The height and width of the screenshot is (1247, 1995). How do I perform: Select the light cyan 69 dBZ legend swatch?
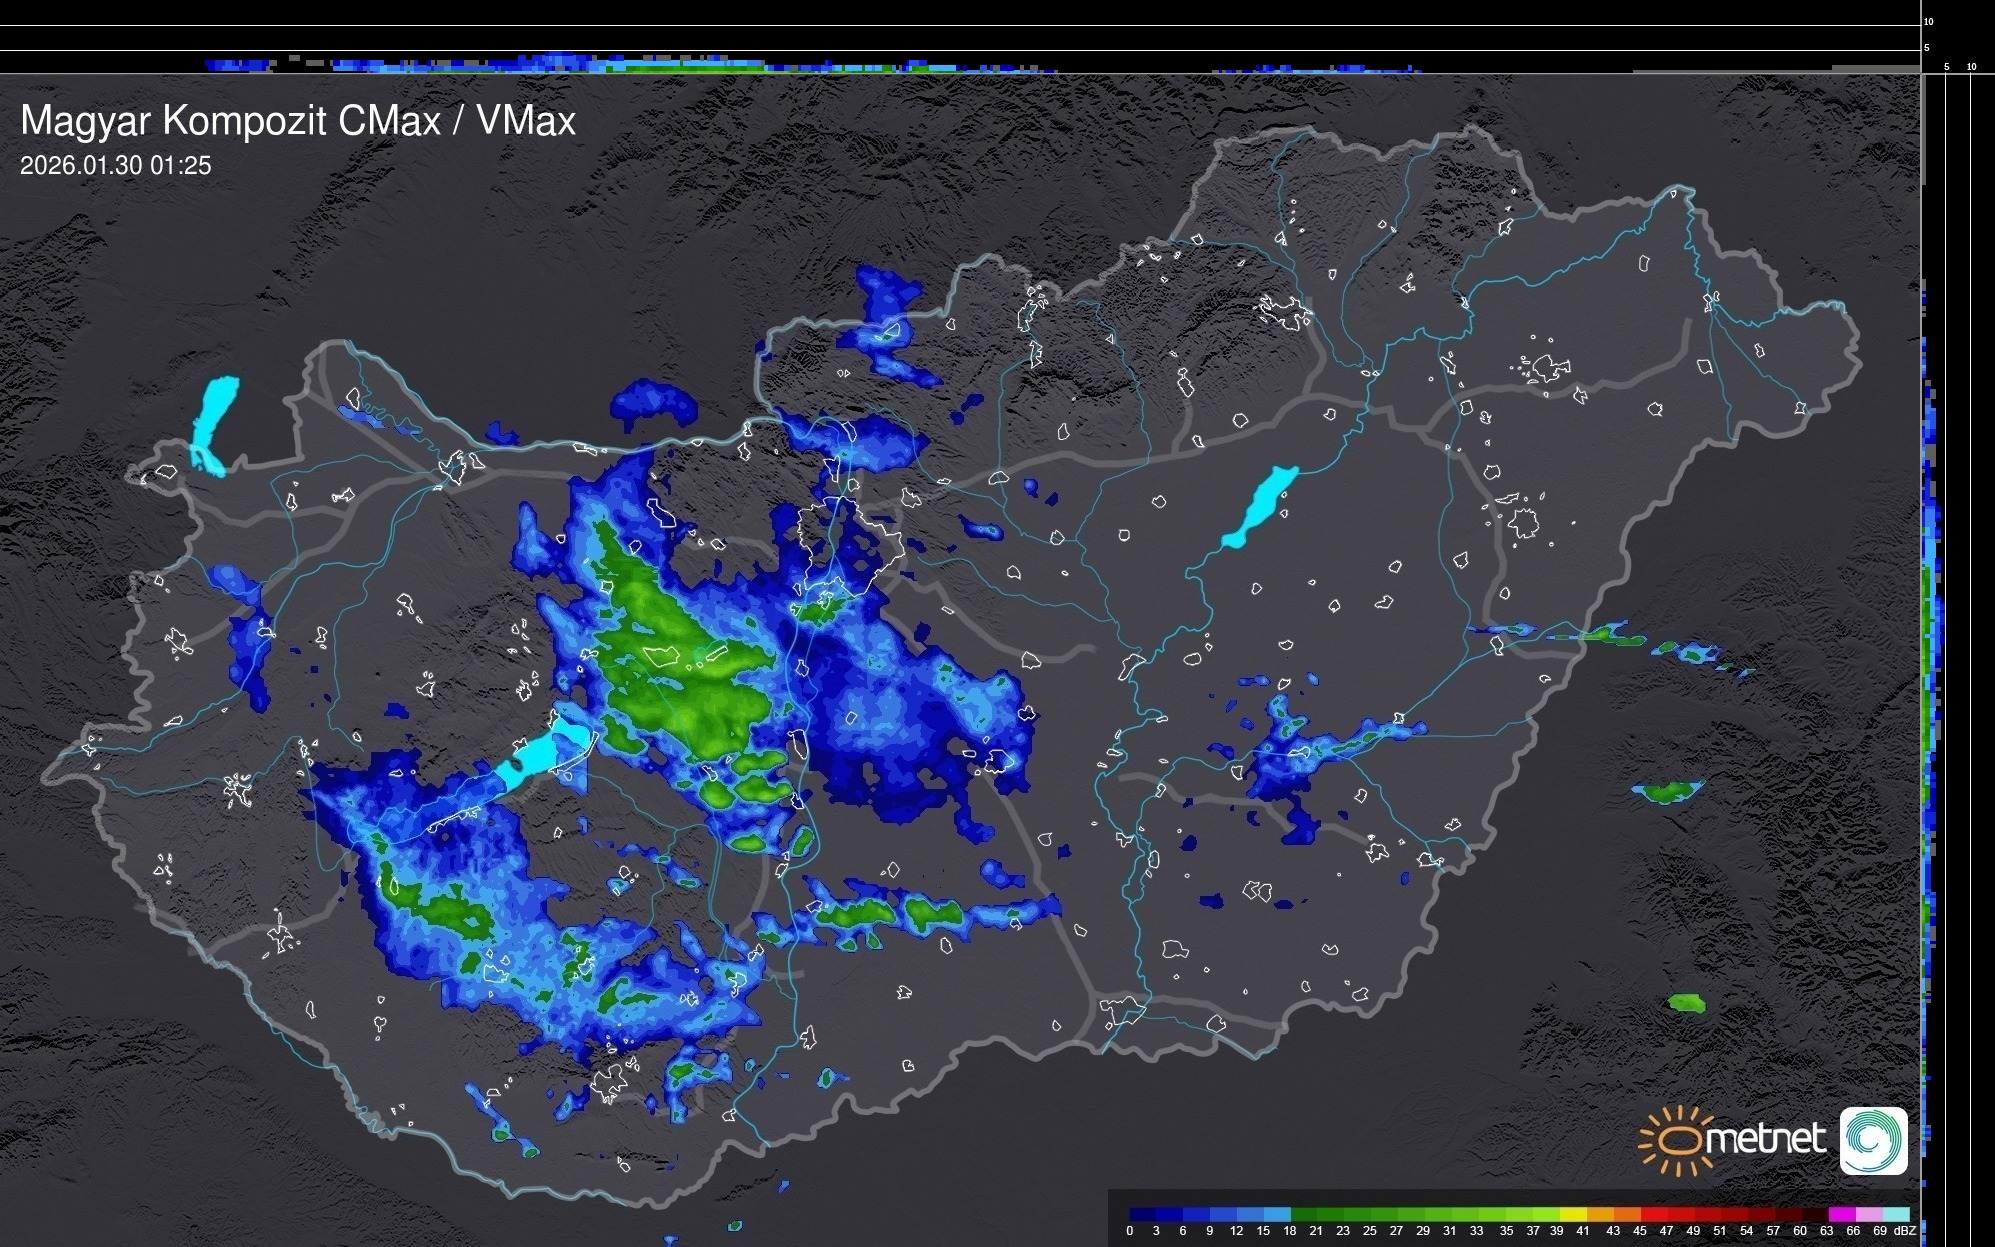pos(1895,1214)
